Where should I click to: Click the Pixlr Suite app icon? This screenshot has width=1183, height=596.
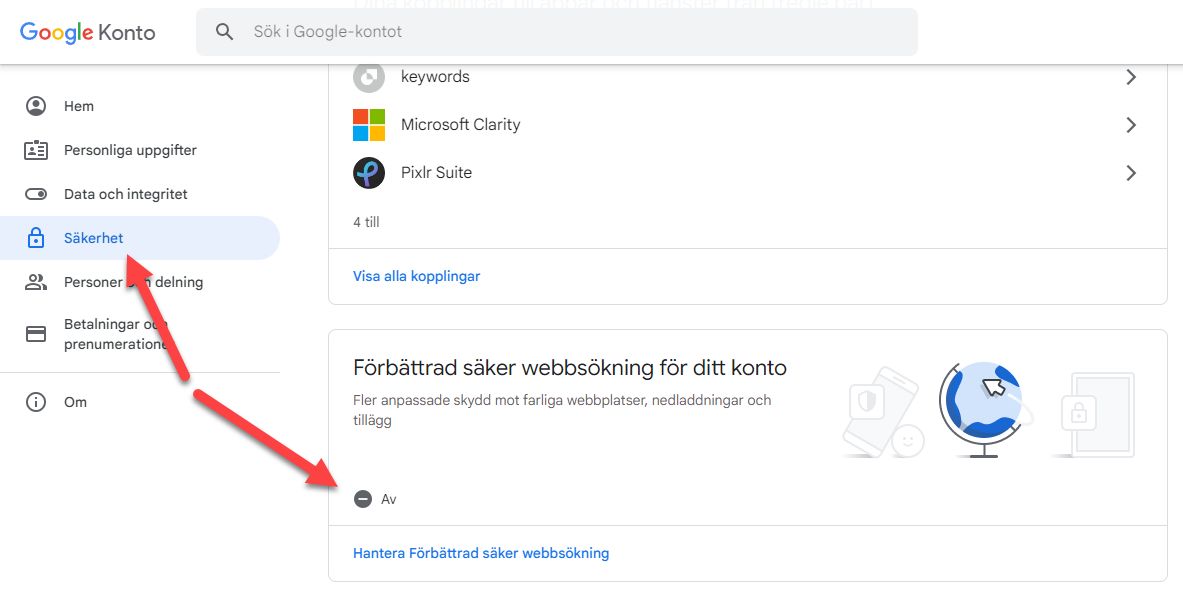click(369, 172)
